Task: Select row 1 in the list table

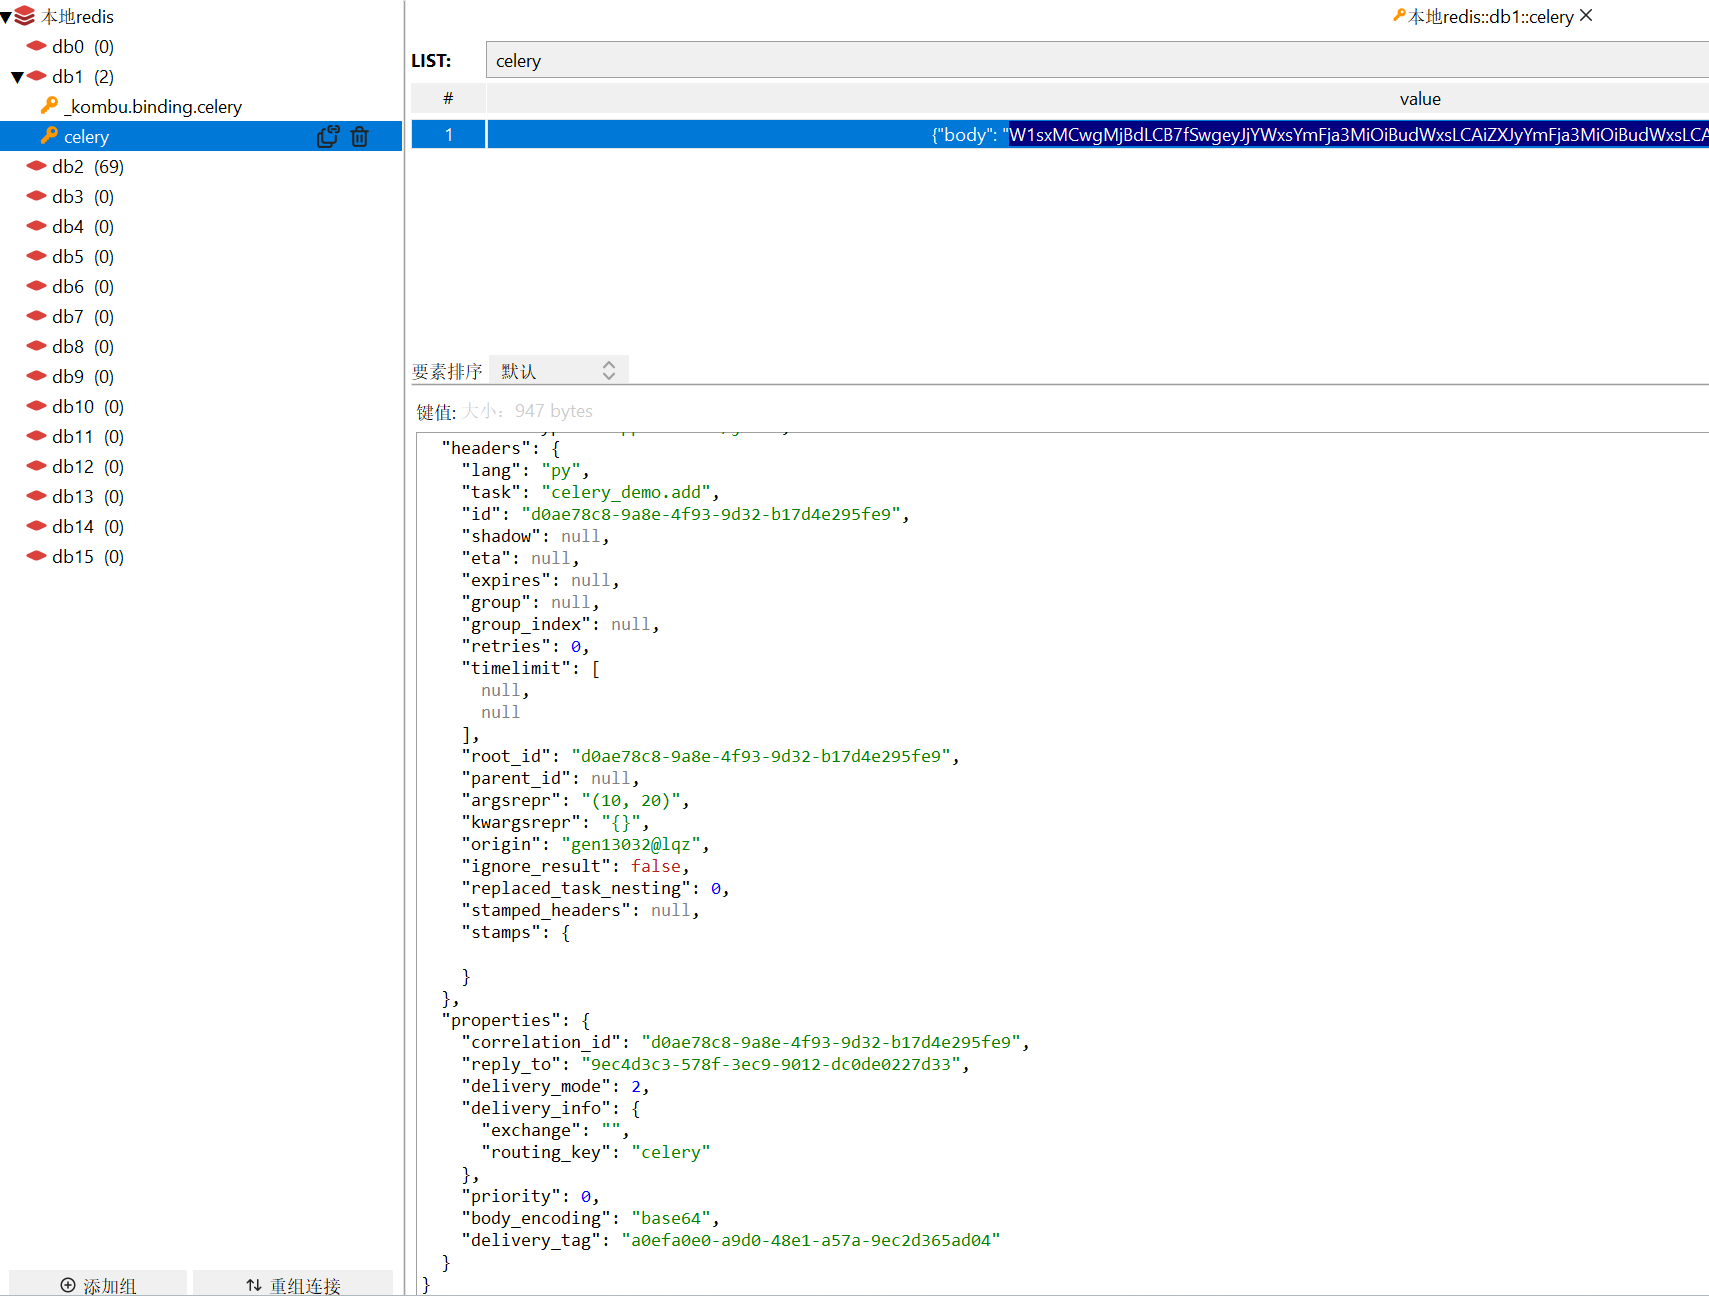Action: (449, 134)
